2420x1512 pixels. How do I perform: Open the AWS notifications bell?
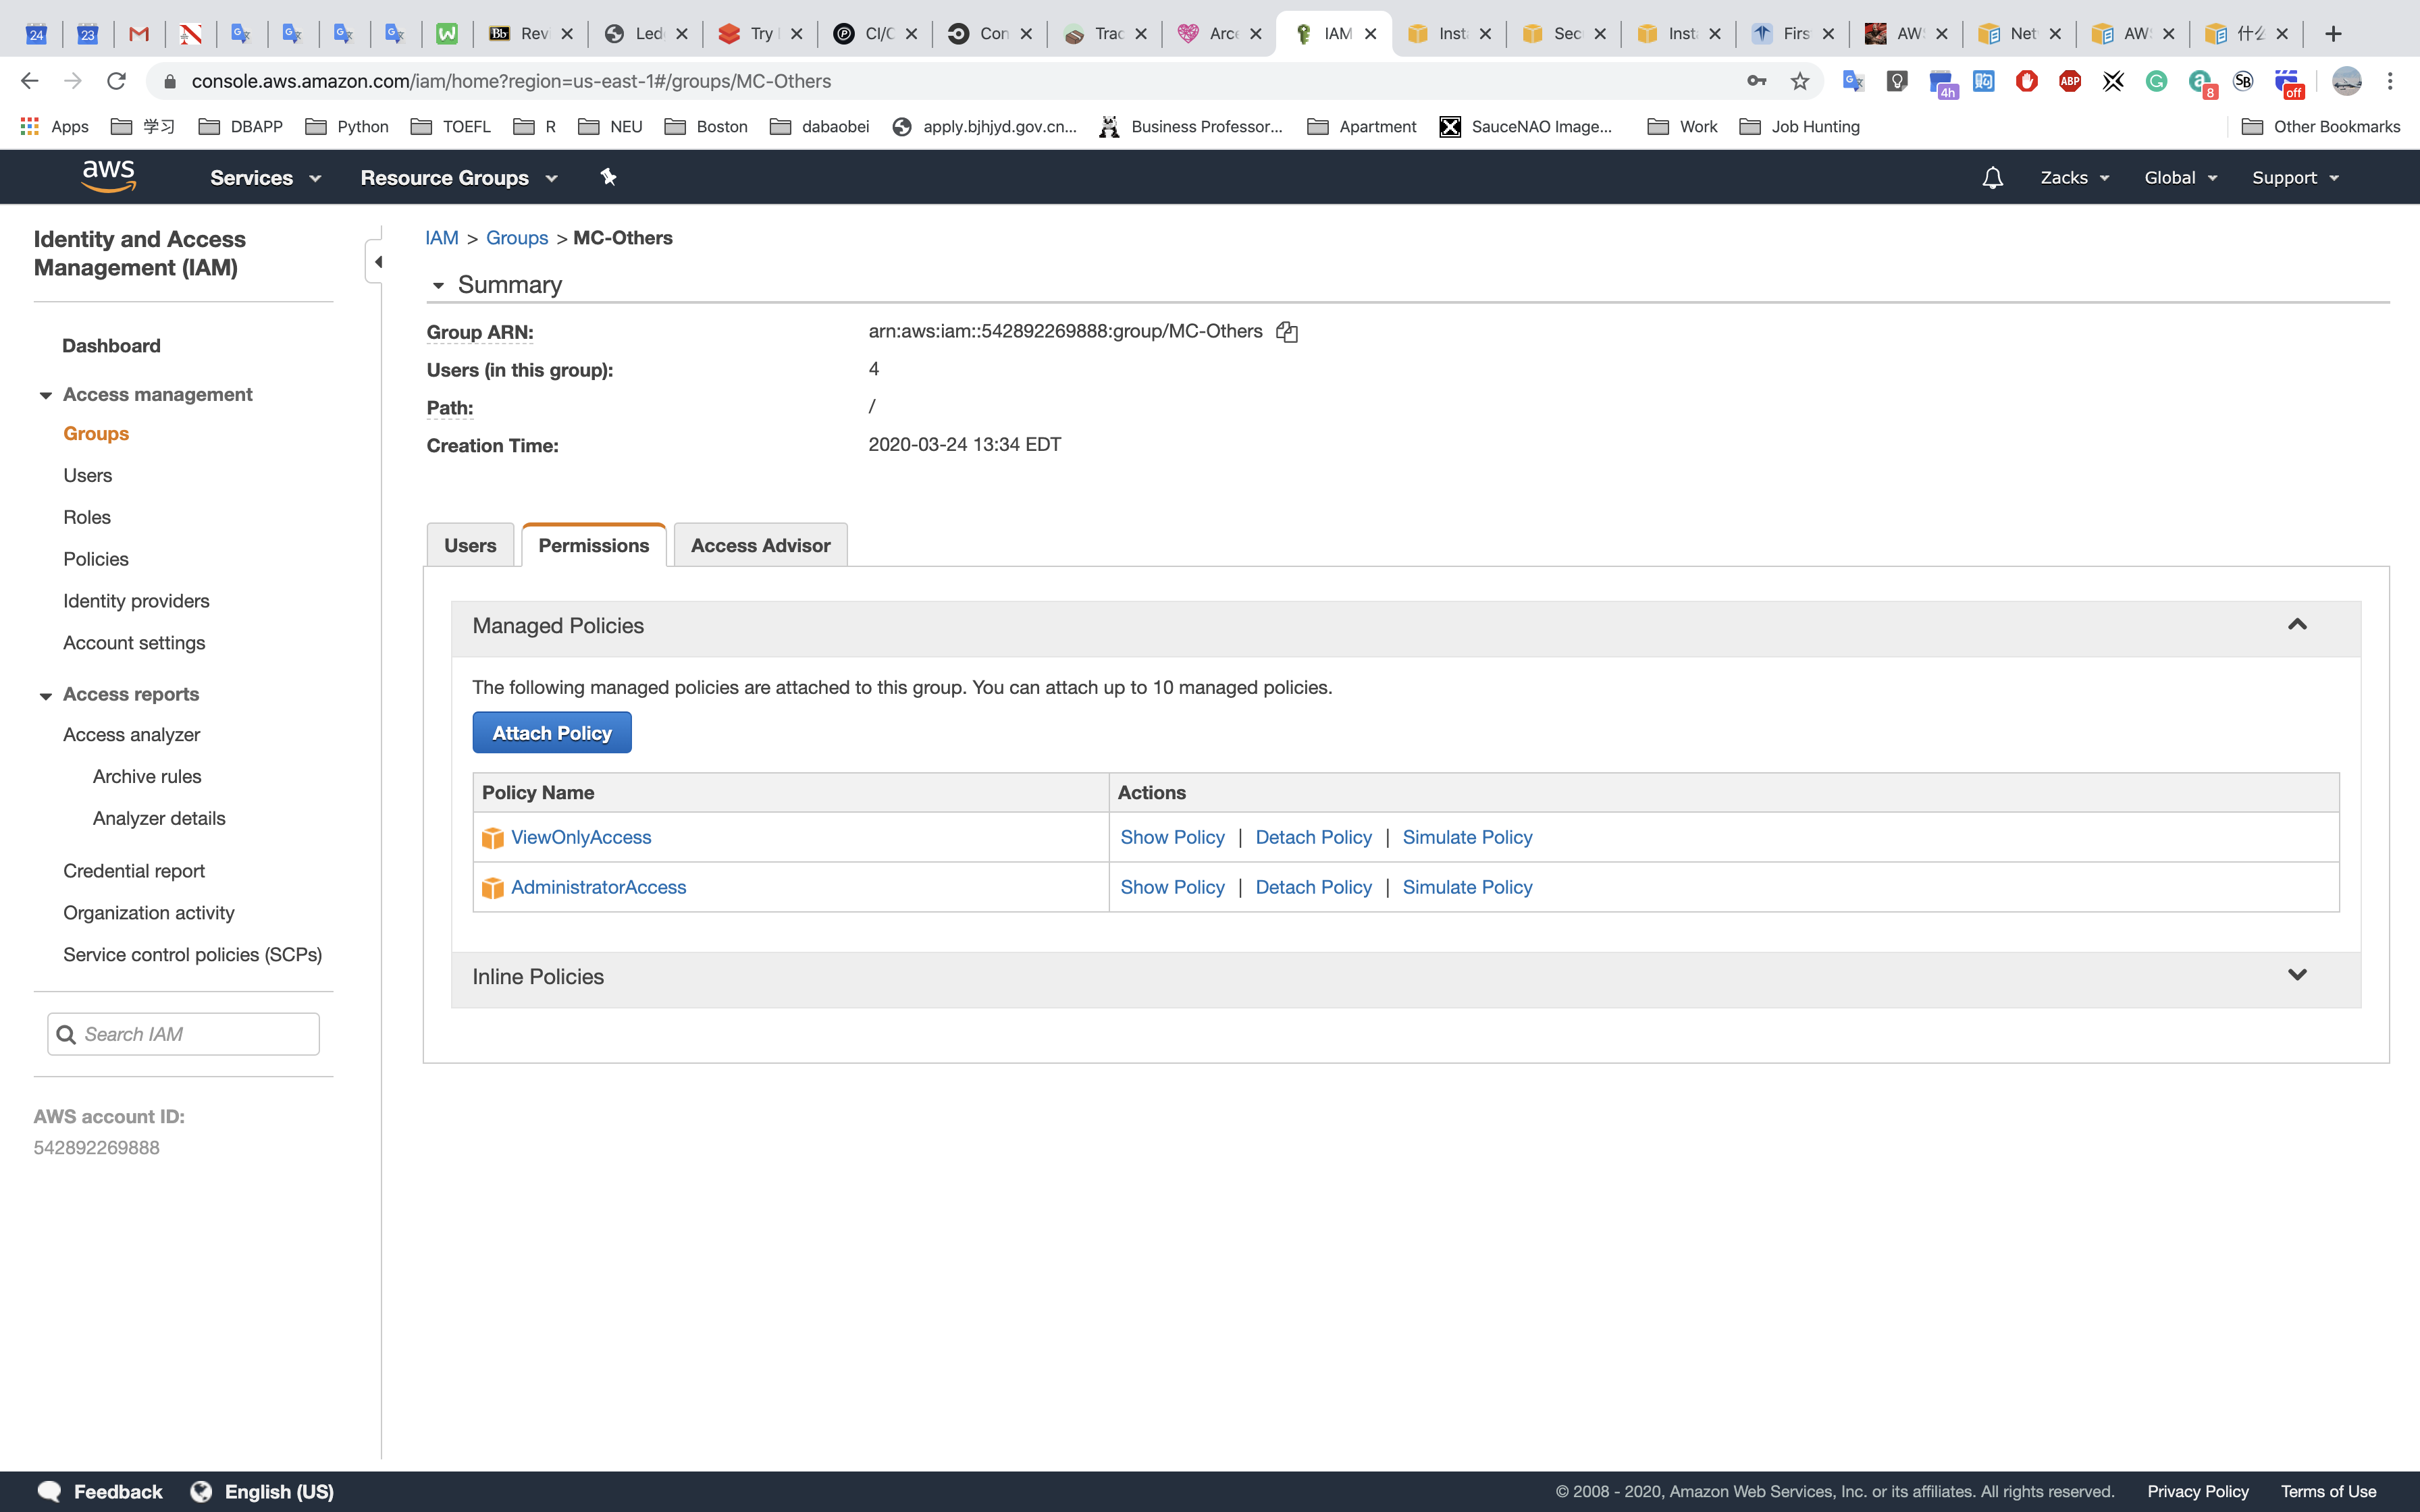1992,178
